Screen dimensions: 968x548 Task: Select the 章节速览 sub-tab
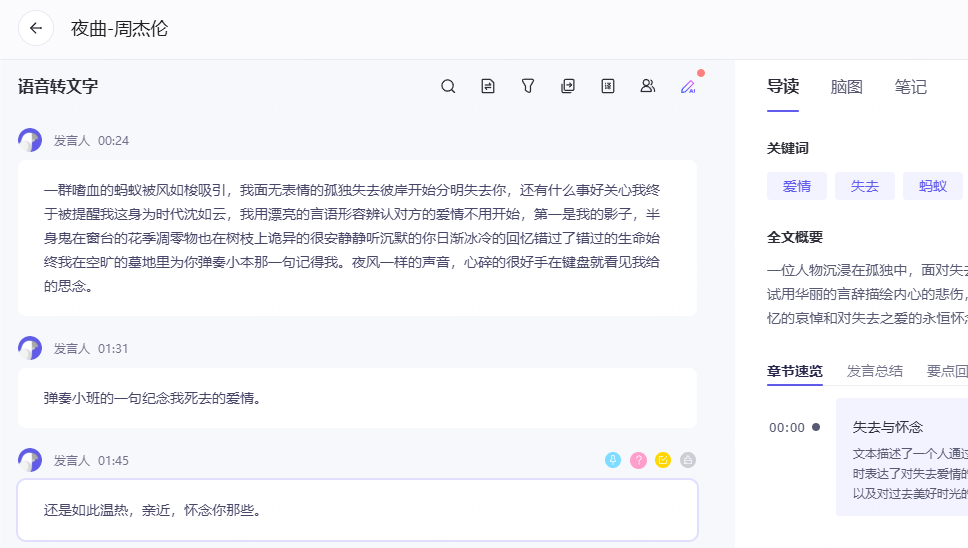(795, 371)
